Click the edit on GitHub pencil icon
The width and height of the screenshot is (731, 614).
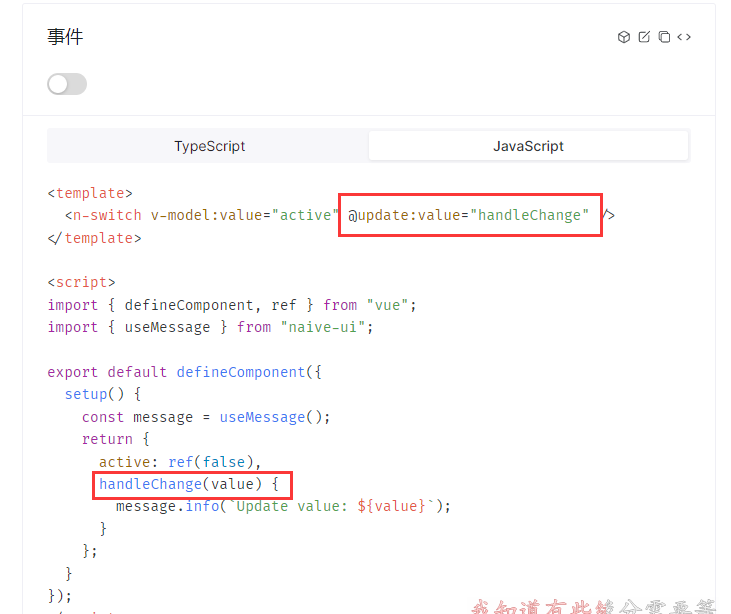[x=644, y=37]
